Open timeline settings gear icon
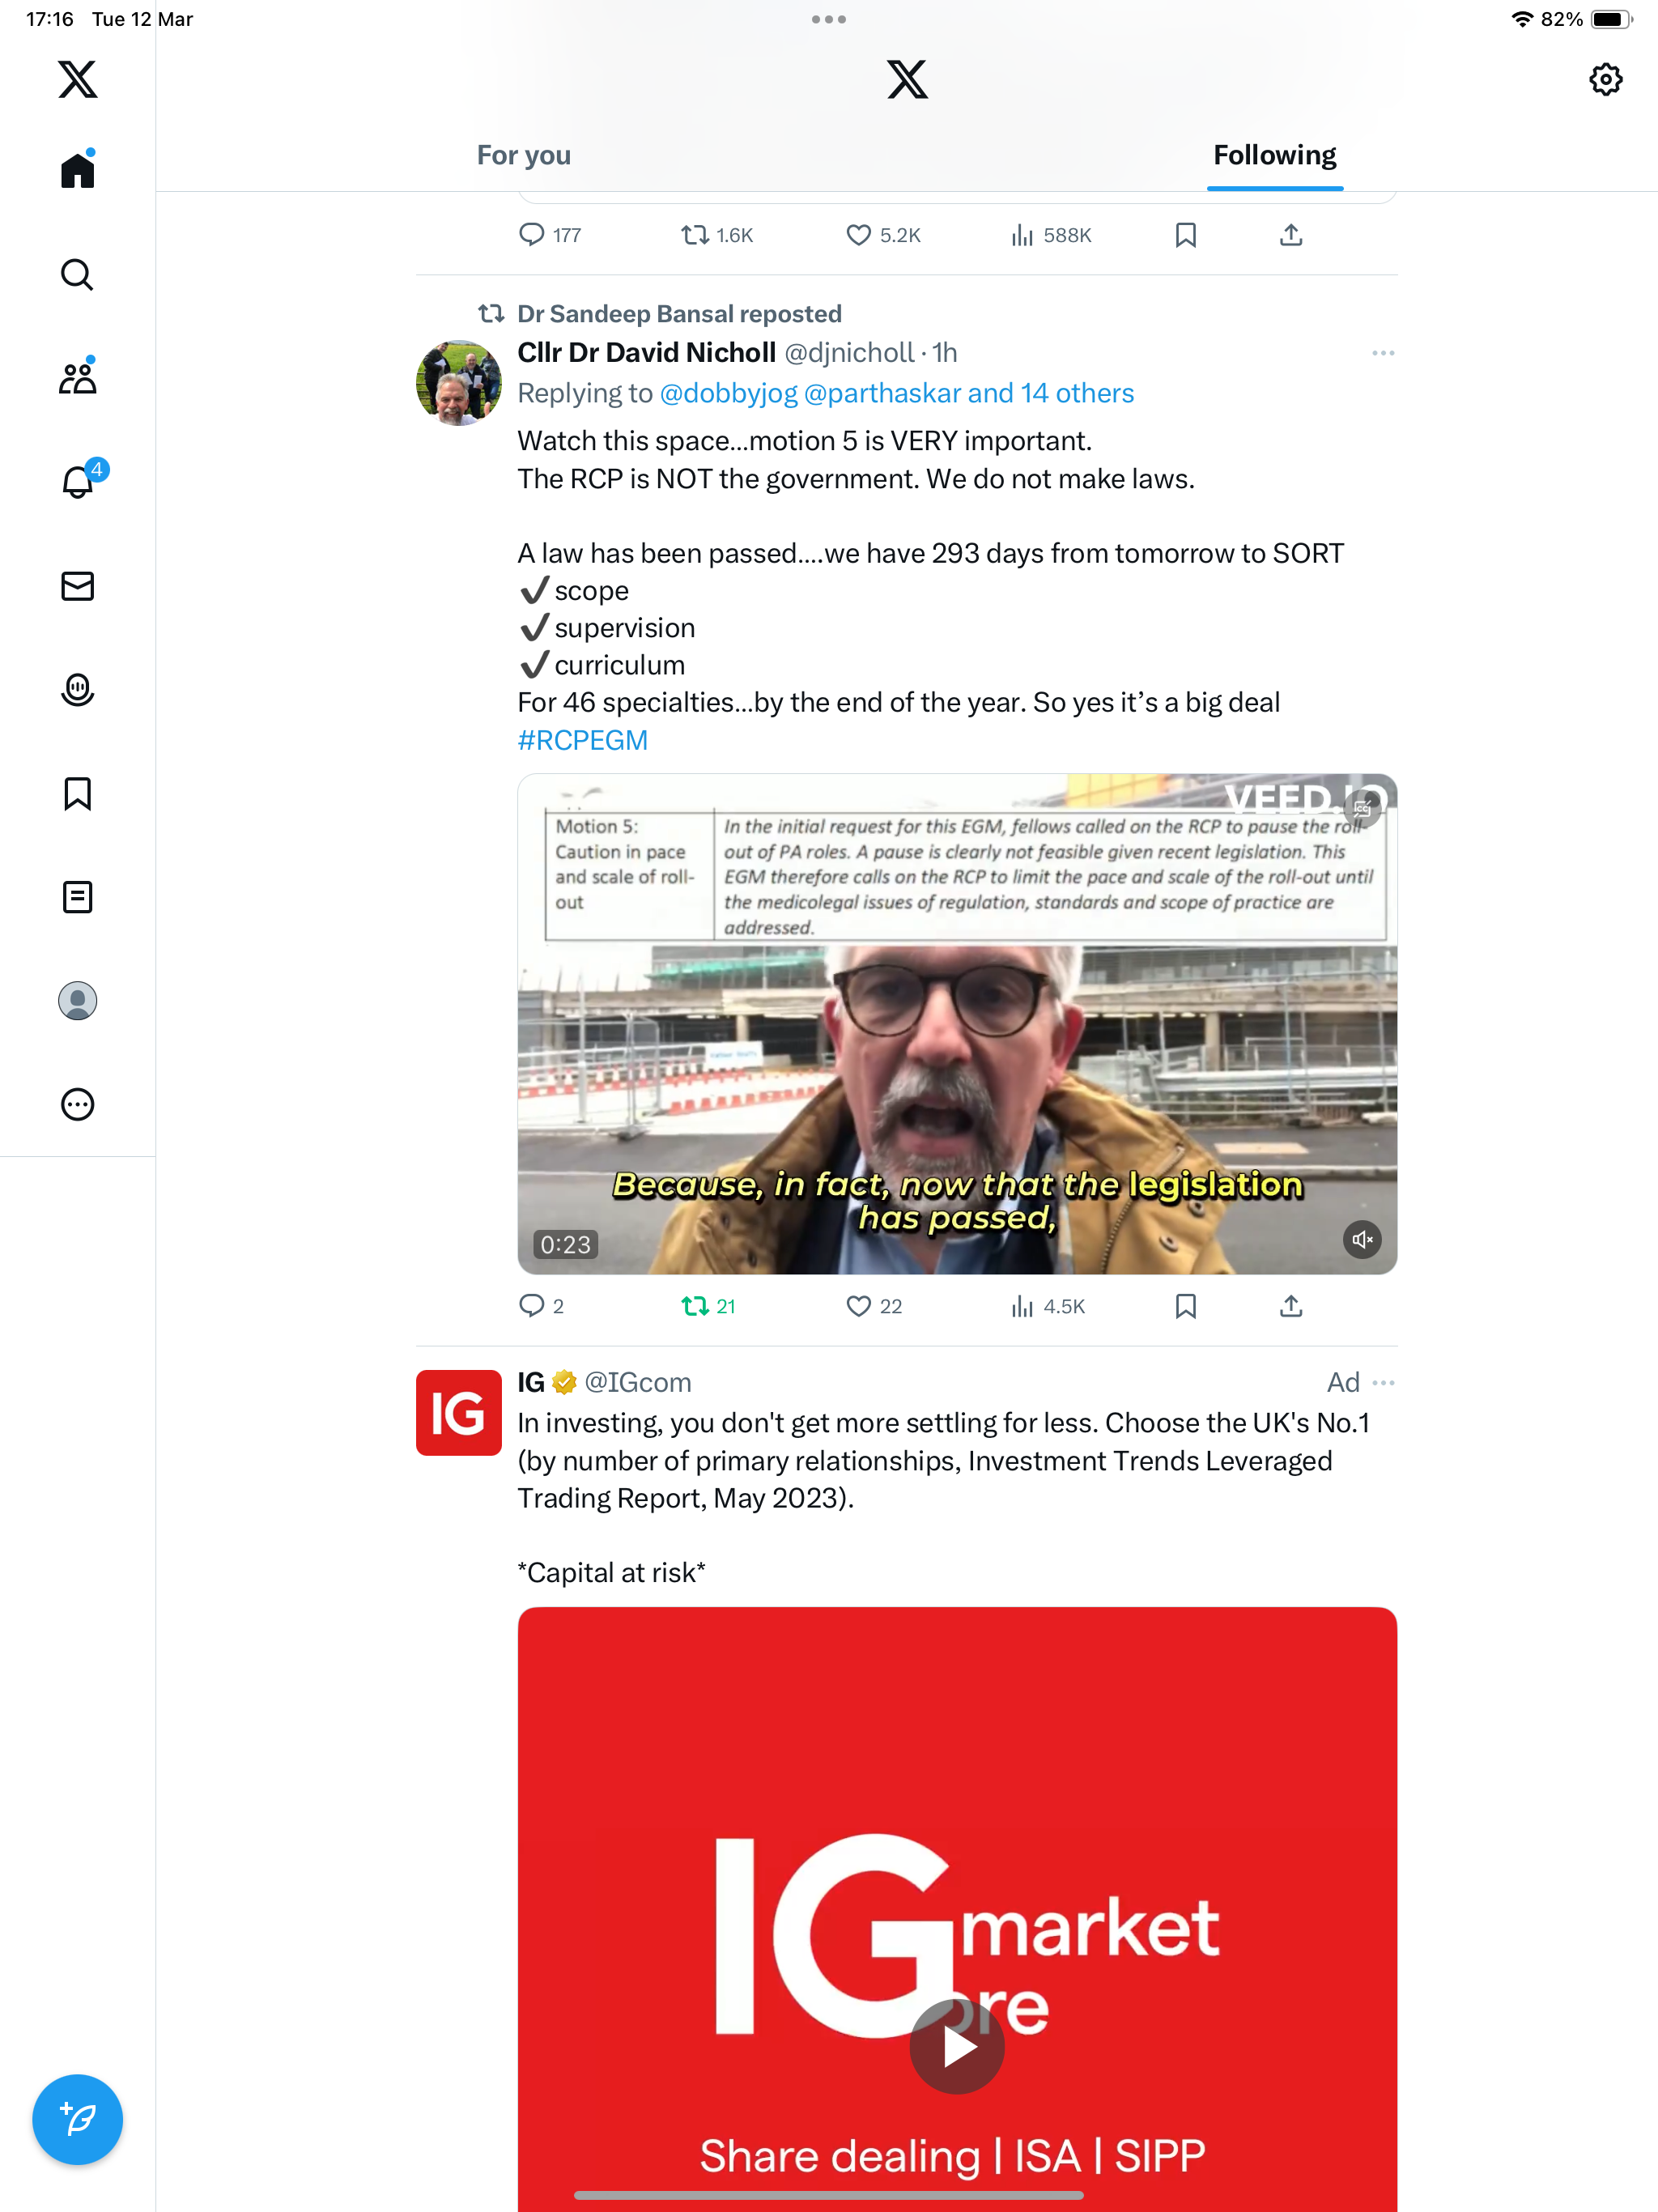Image resolution: width=1658 pixels, height=2212 pixels. tap(1605, 79)
